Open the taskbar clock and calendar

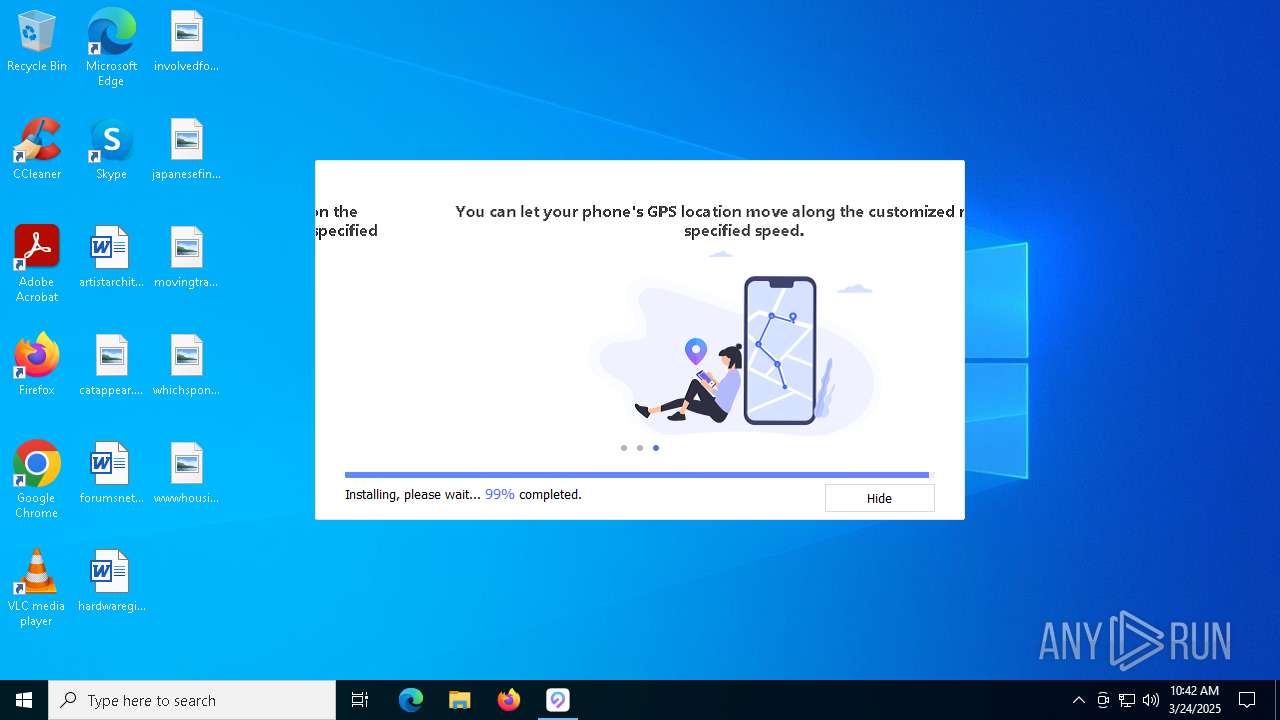coord(1195,700)
